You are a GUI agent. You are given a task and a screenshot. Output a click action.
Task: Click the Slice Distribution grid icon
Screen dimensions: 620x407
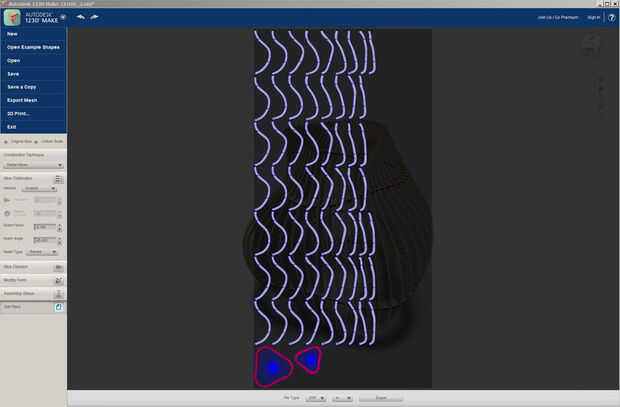(59, 179)
